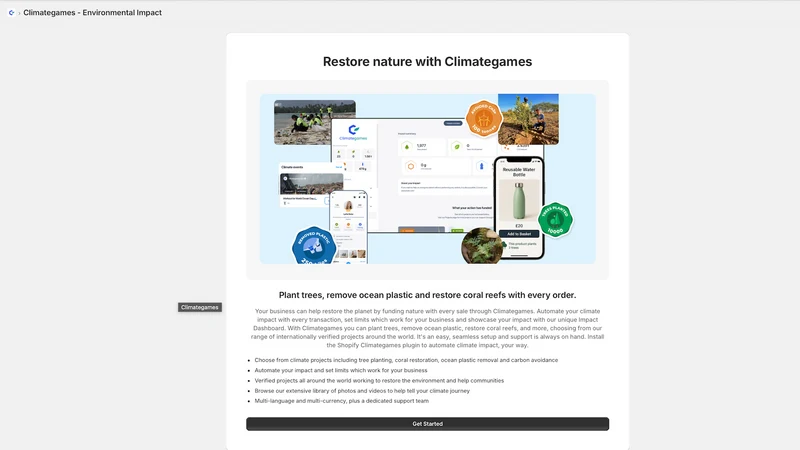Click bullet 'Multi-language and multi-currency' text

pos(342,401)
